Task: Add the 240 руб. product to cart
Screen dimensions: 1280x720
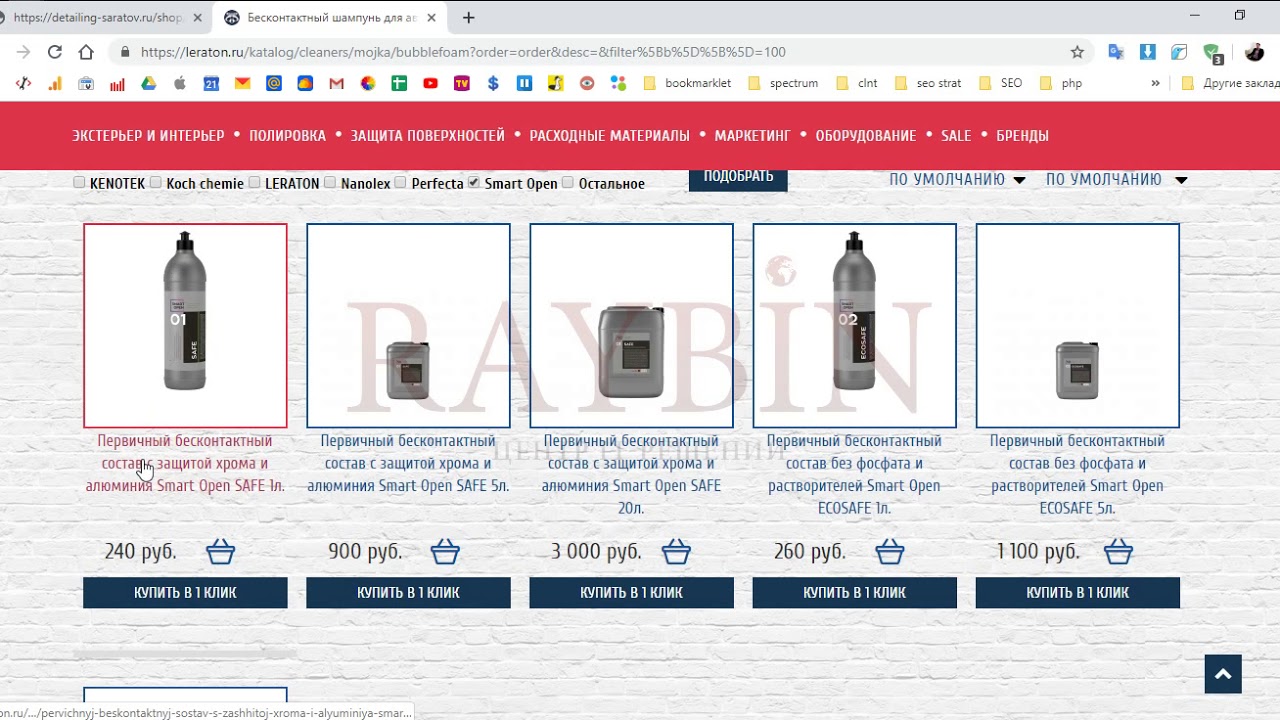Action: point(220,551)
